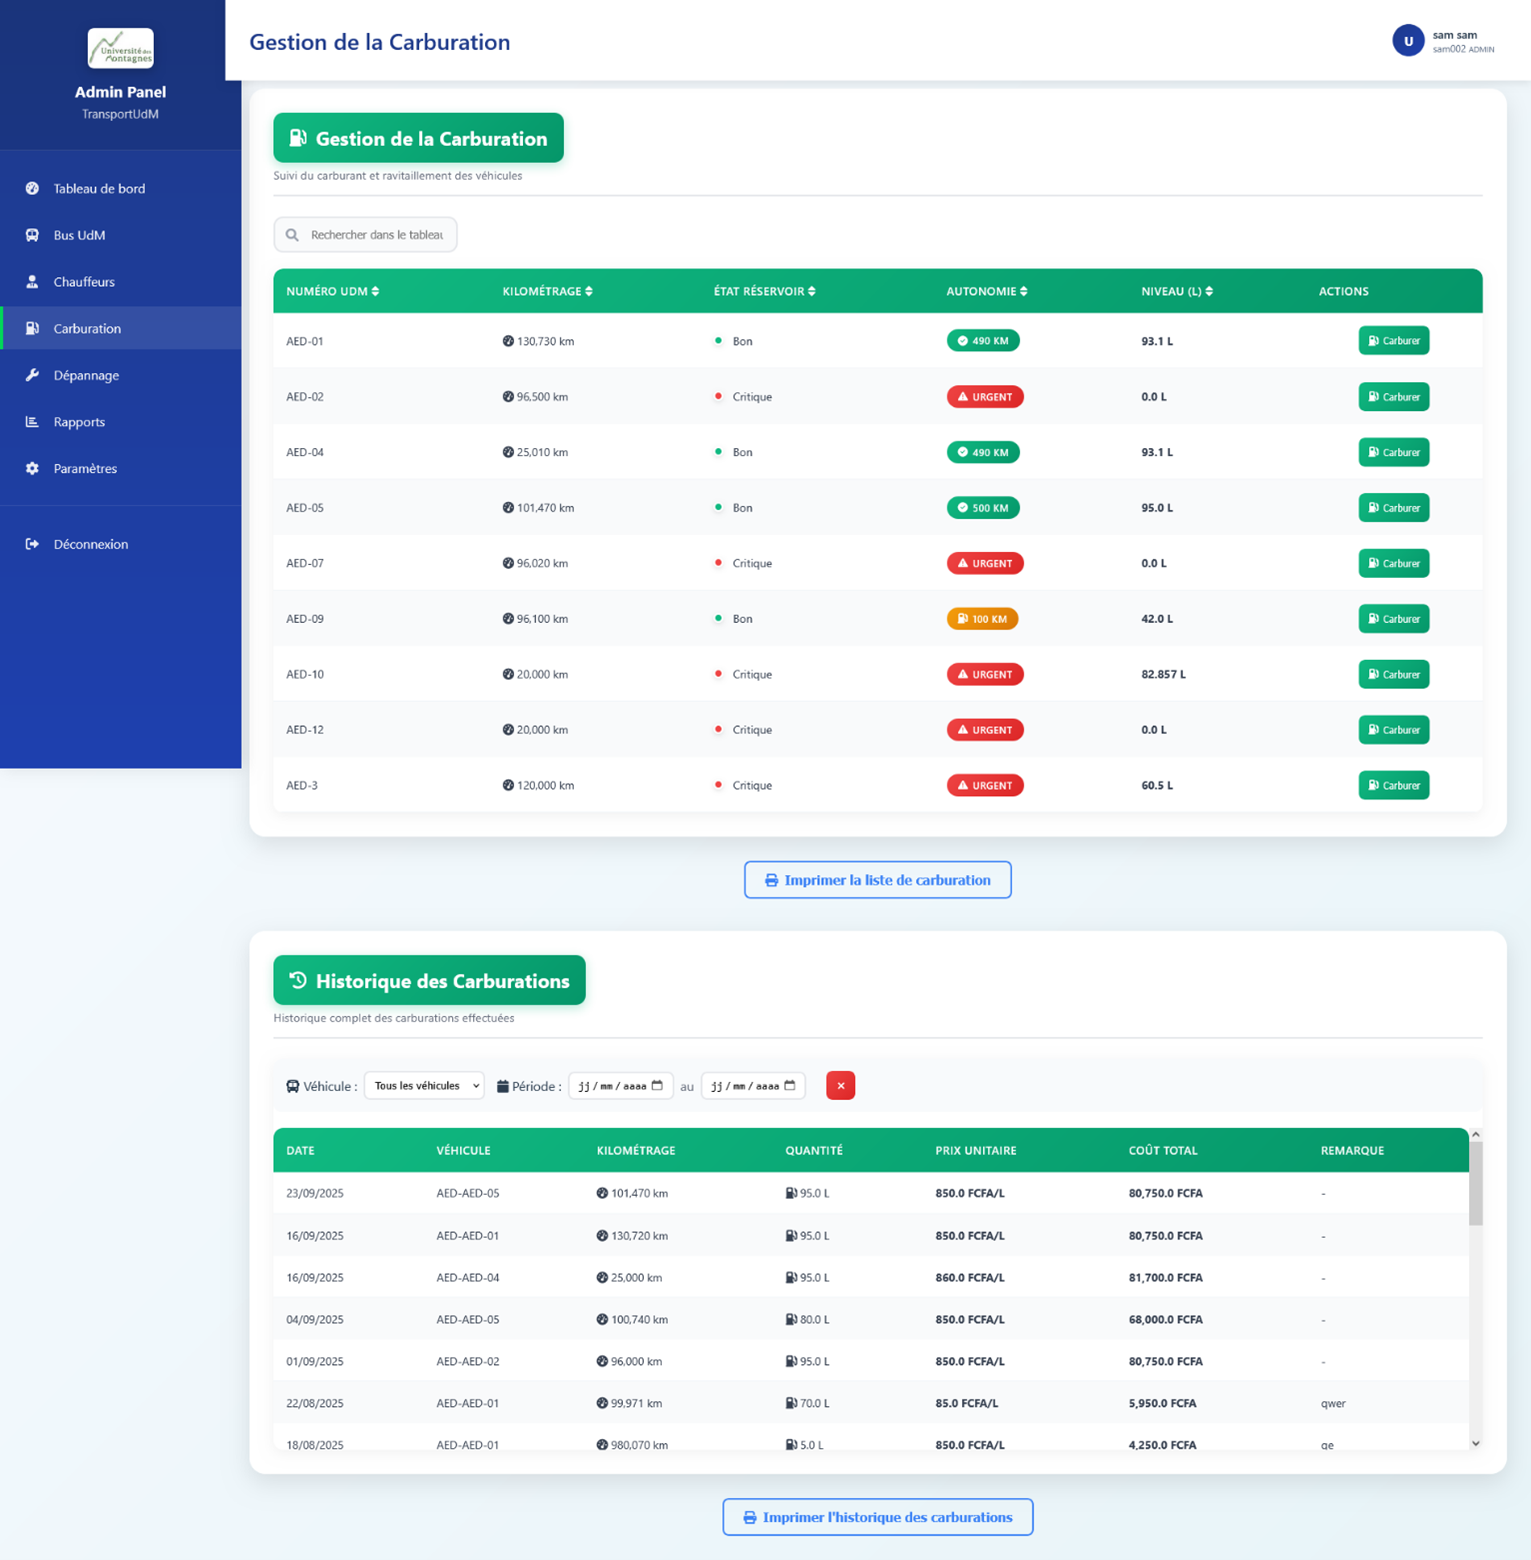
Task: Click the search magnifier icon
Action: (x=292, y=235)
